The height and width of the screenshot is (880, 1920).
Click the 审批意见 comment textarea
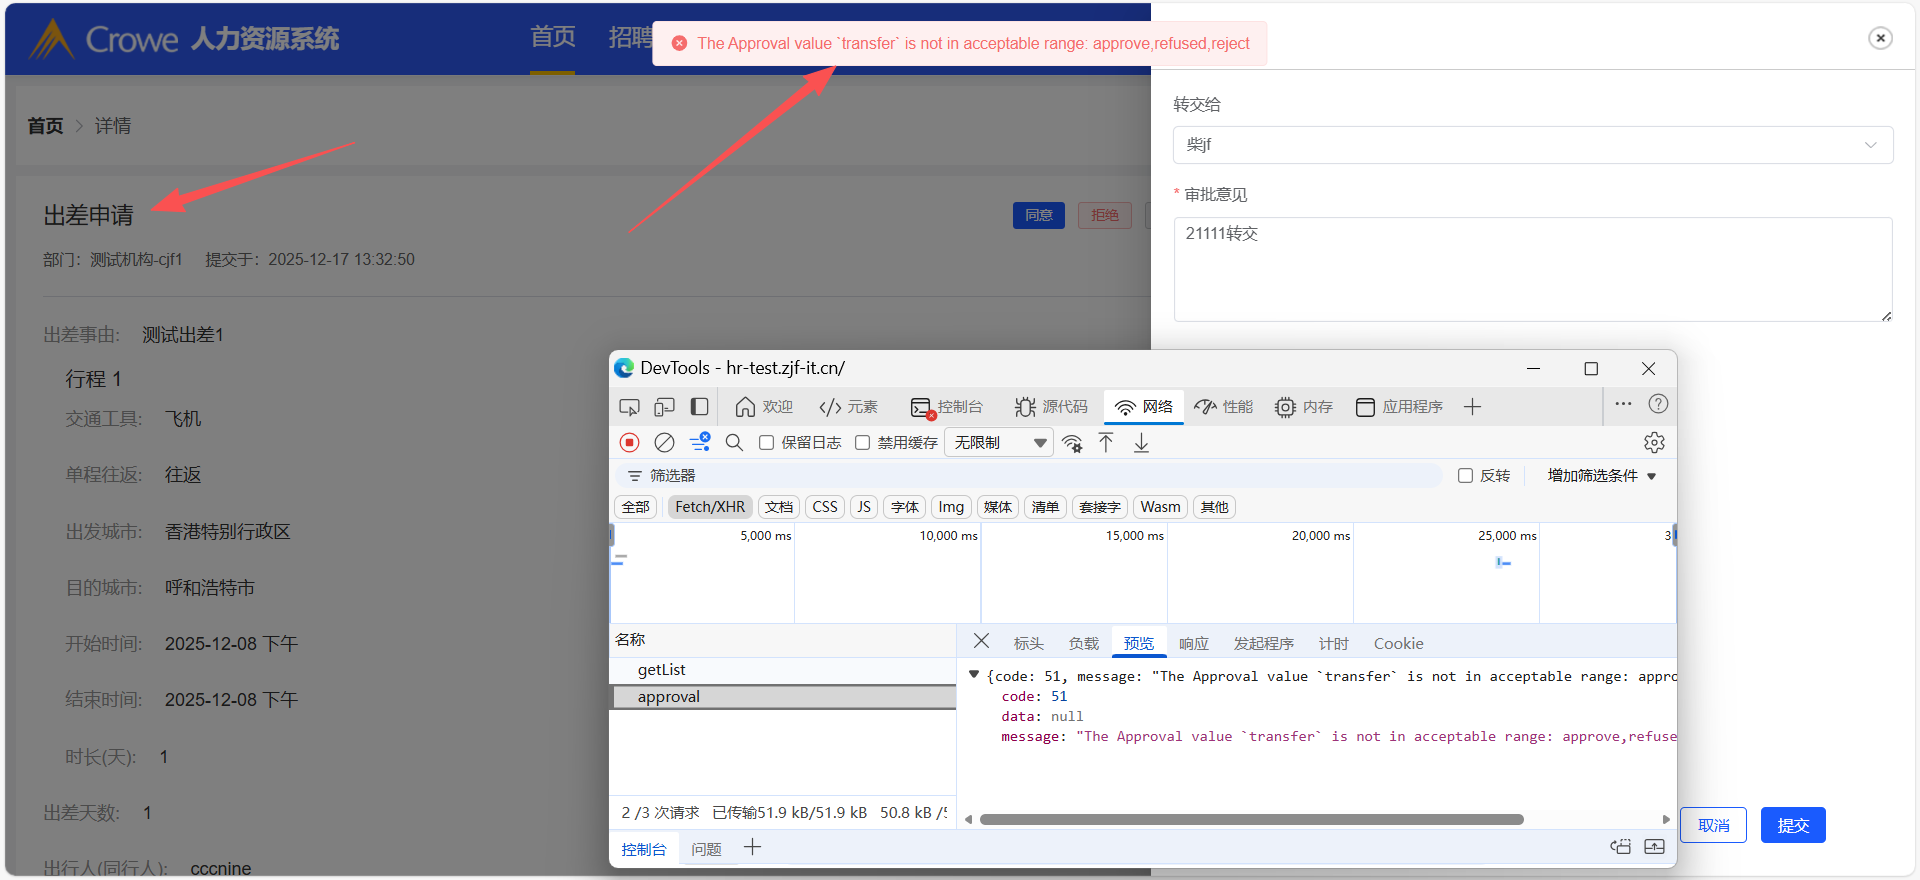[x=1533, y=269]
